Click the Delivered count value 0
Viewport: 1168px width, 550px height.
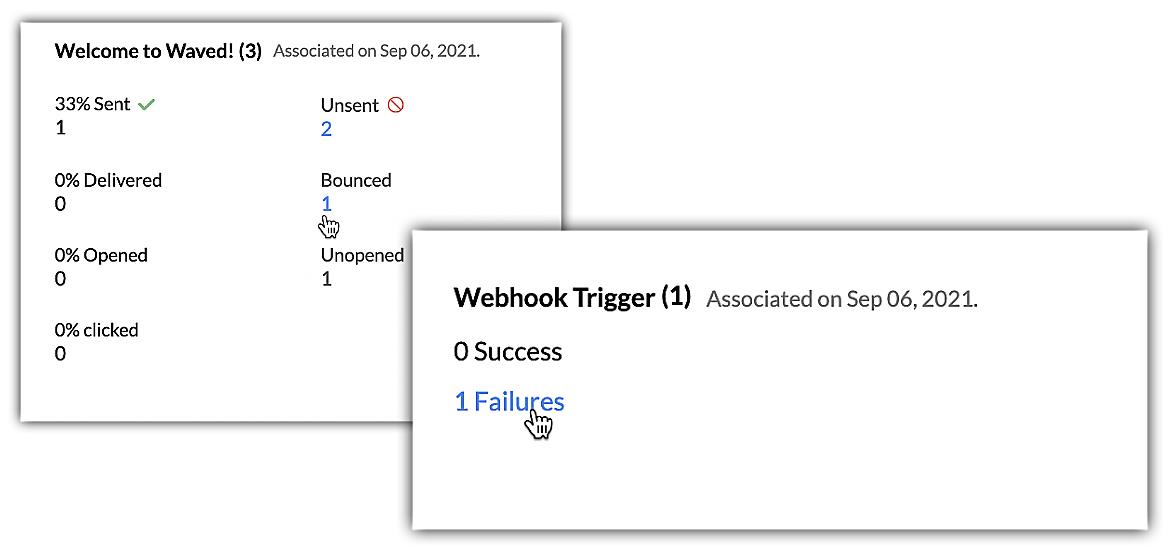(x=60, y=204)
